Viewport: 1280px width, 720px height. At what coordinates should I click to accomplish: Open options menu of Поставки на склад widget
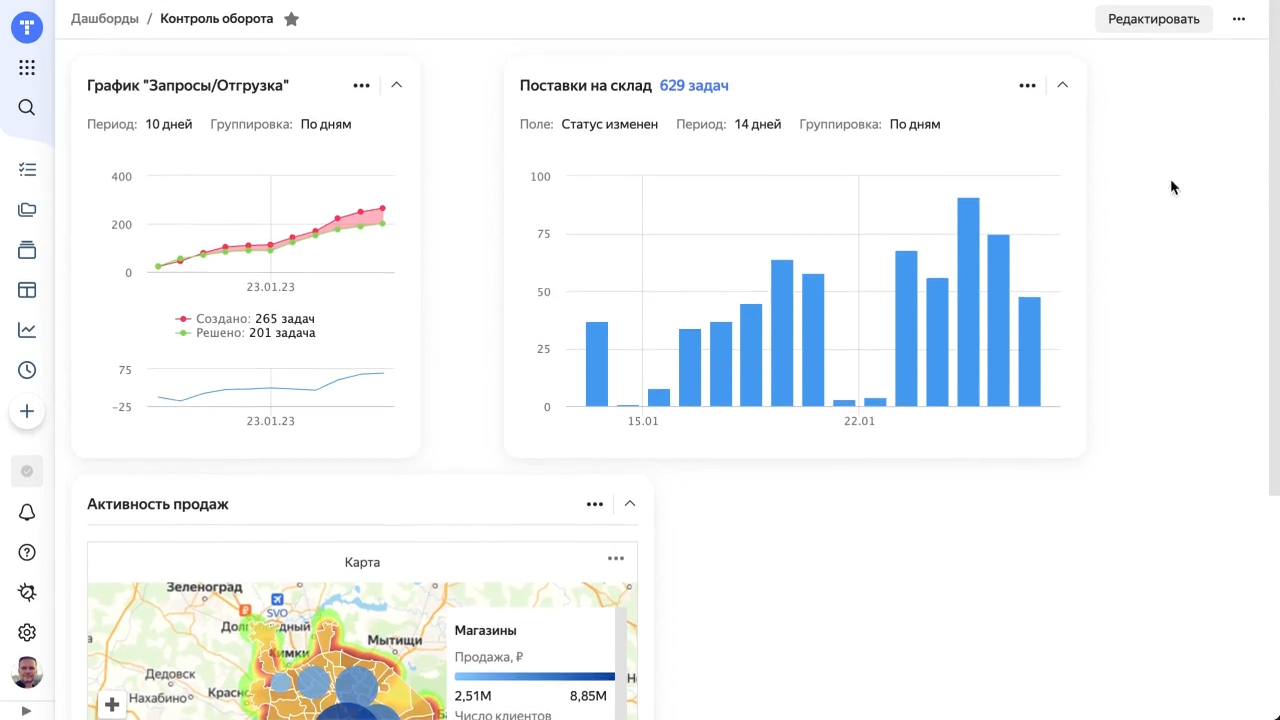(1027, 85)
